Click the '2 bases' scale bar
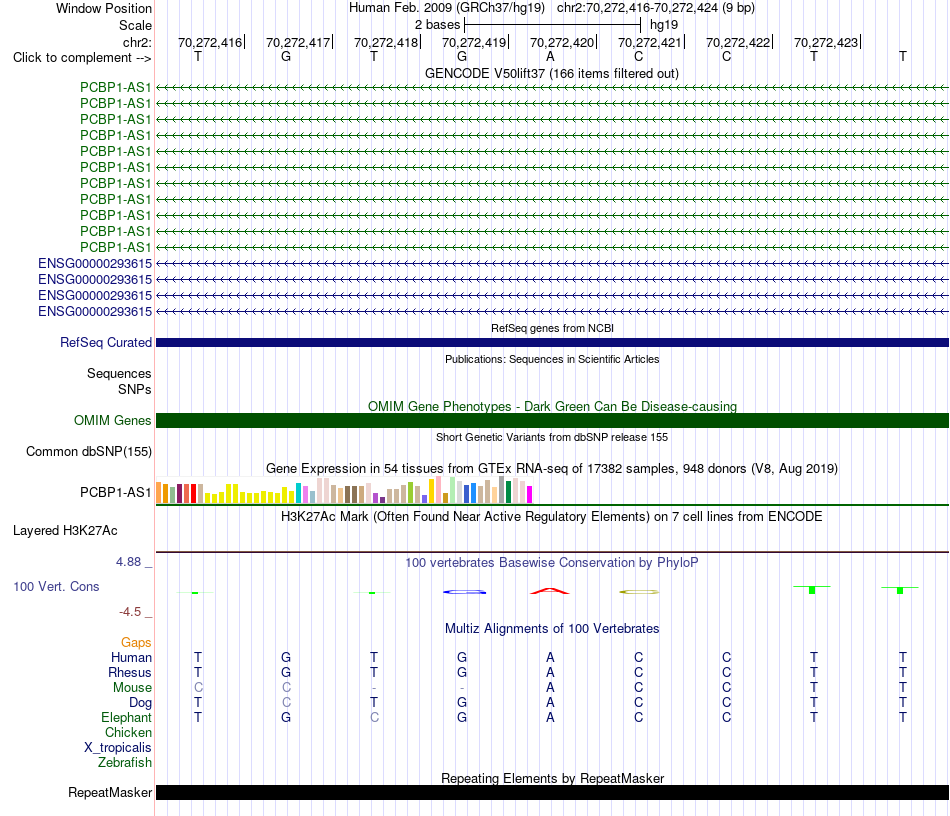This screenshot has width=950, height=816. pos(552,25)
